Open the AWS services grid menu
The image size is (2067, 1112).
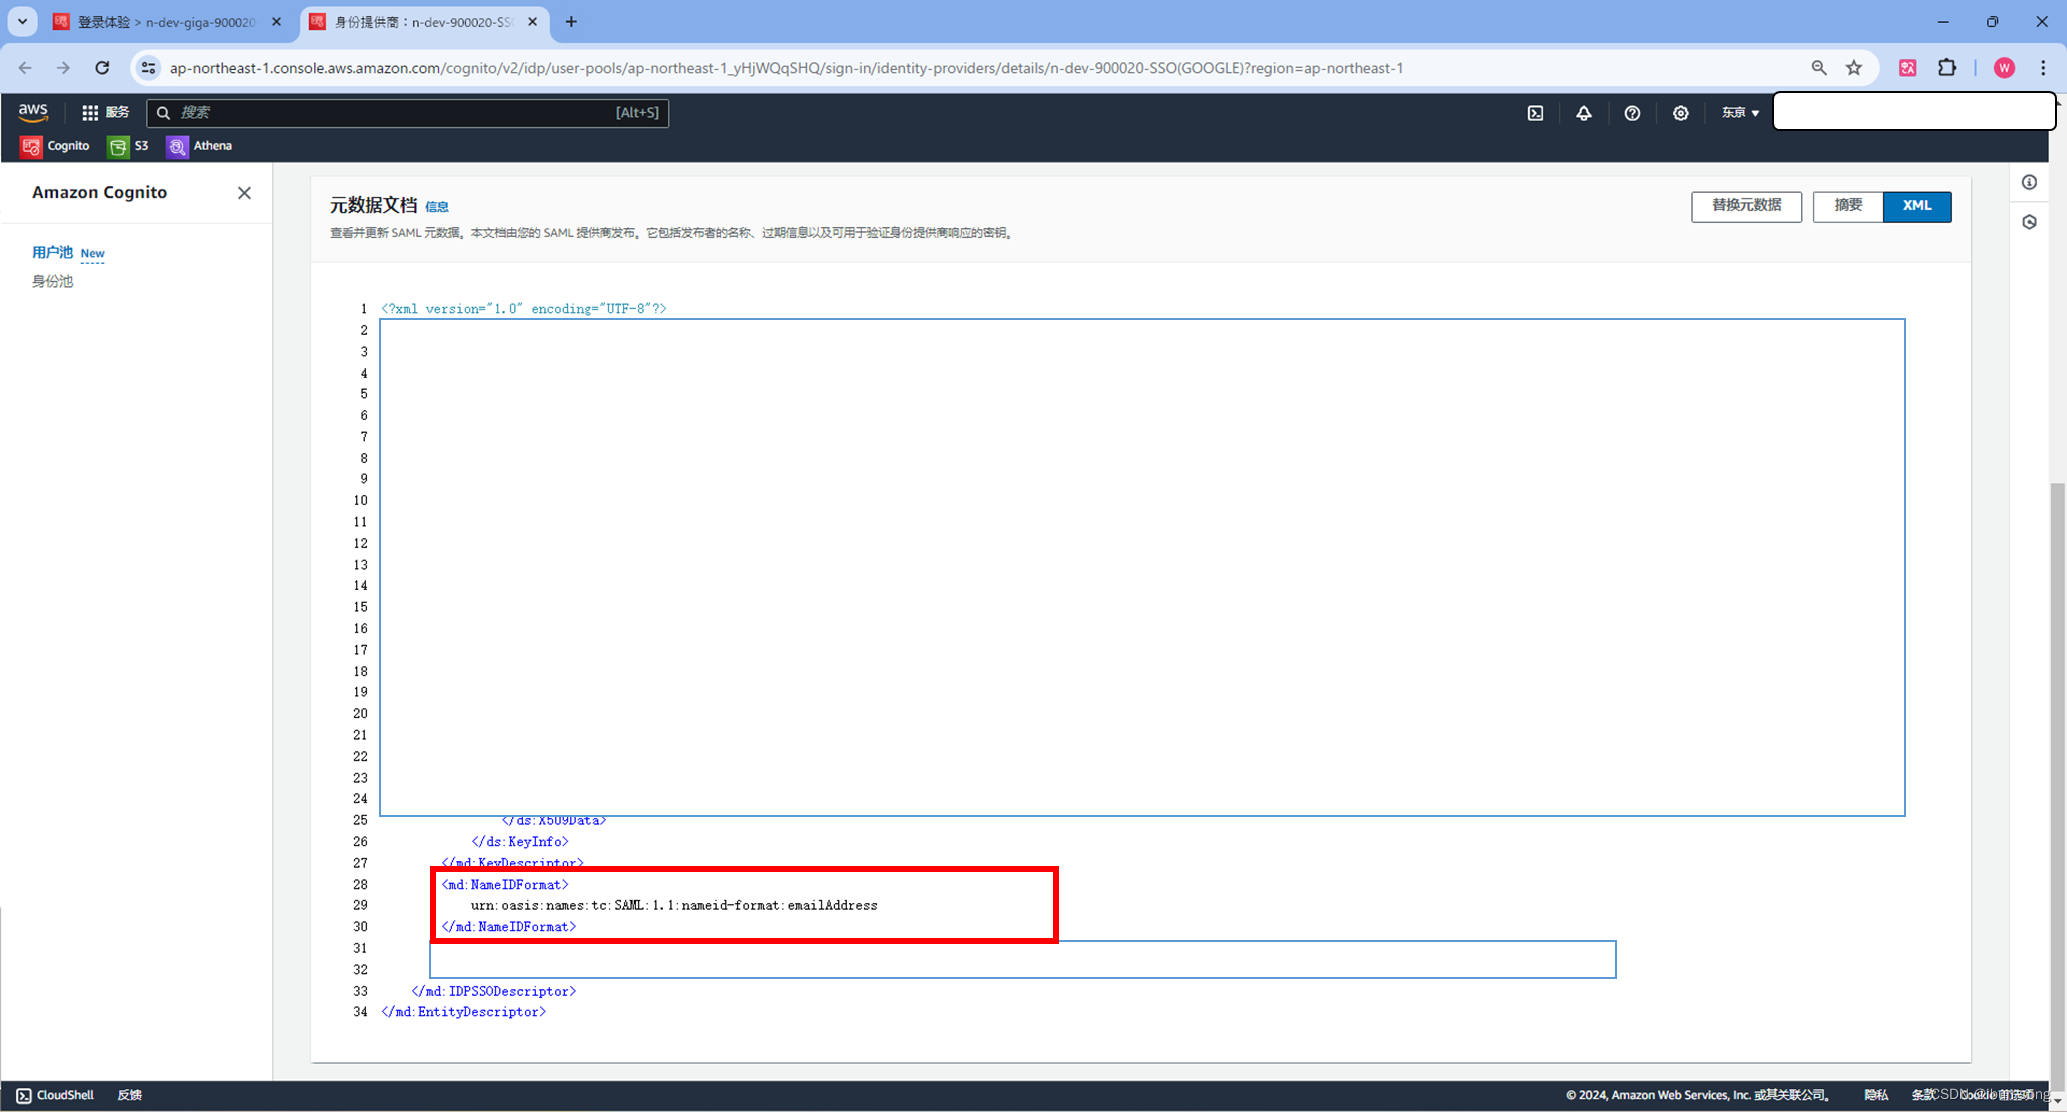coord(104,112)
